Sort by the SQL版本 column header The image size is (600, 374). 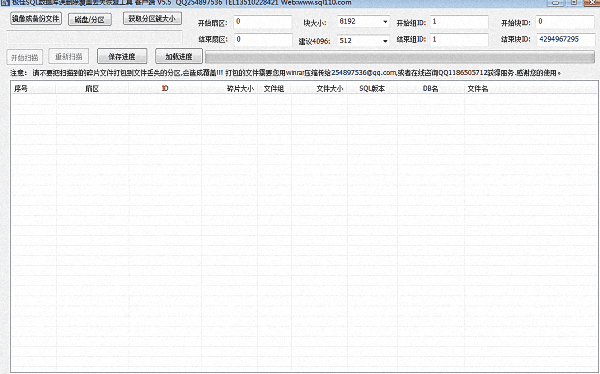[372, 88]
